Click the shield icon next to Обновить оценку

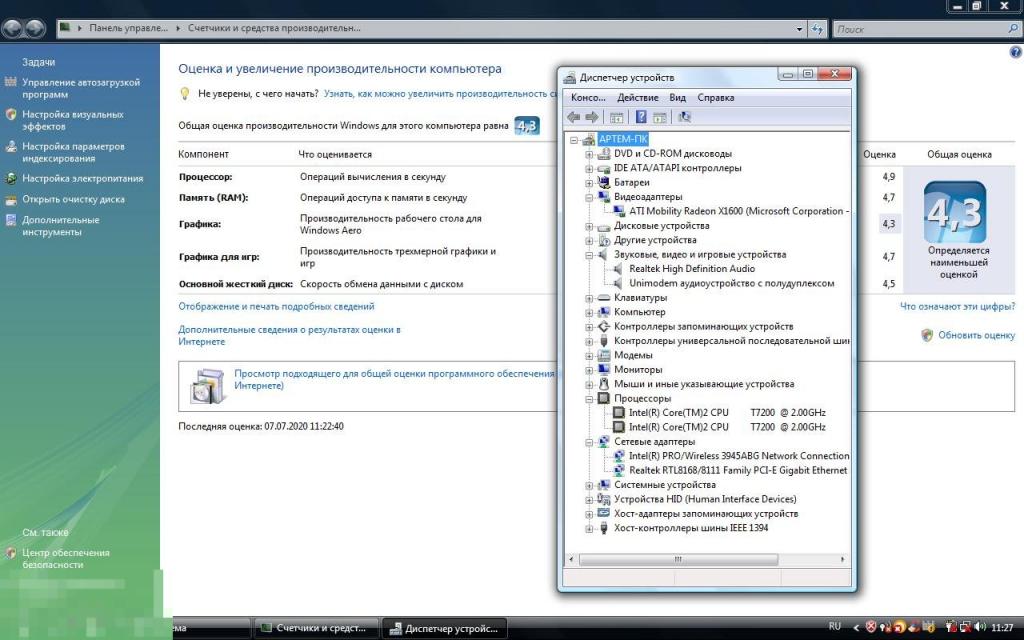click(927, 335)
